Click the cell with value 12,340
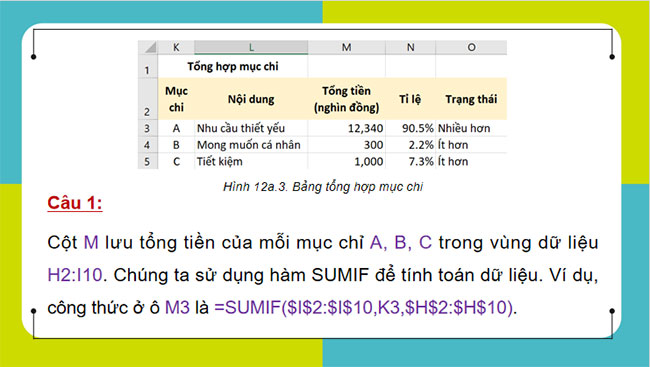Viewport: 650px width, 367px height. (x=347, y=128)
